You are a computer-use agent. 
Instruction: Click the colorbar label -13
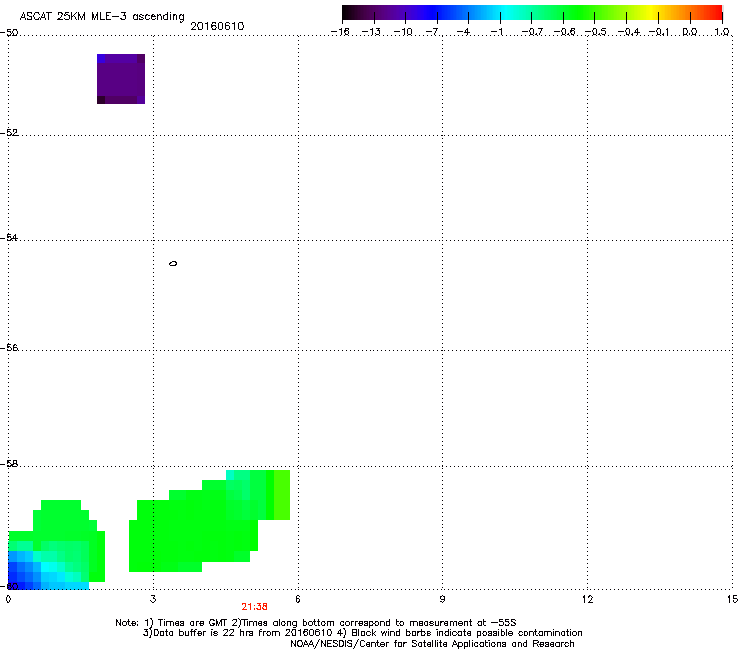point(371,32)
